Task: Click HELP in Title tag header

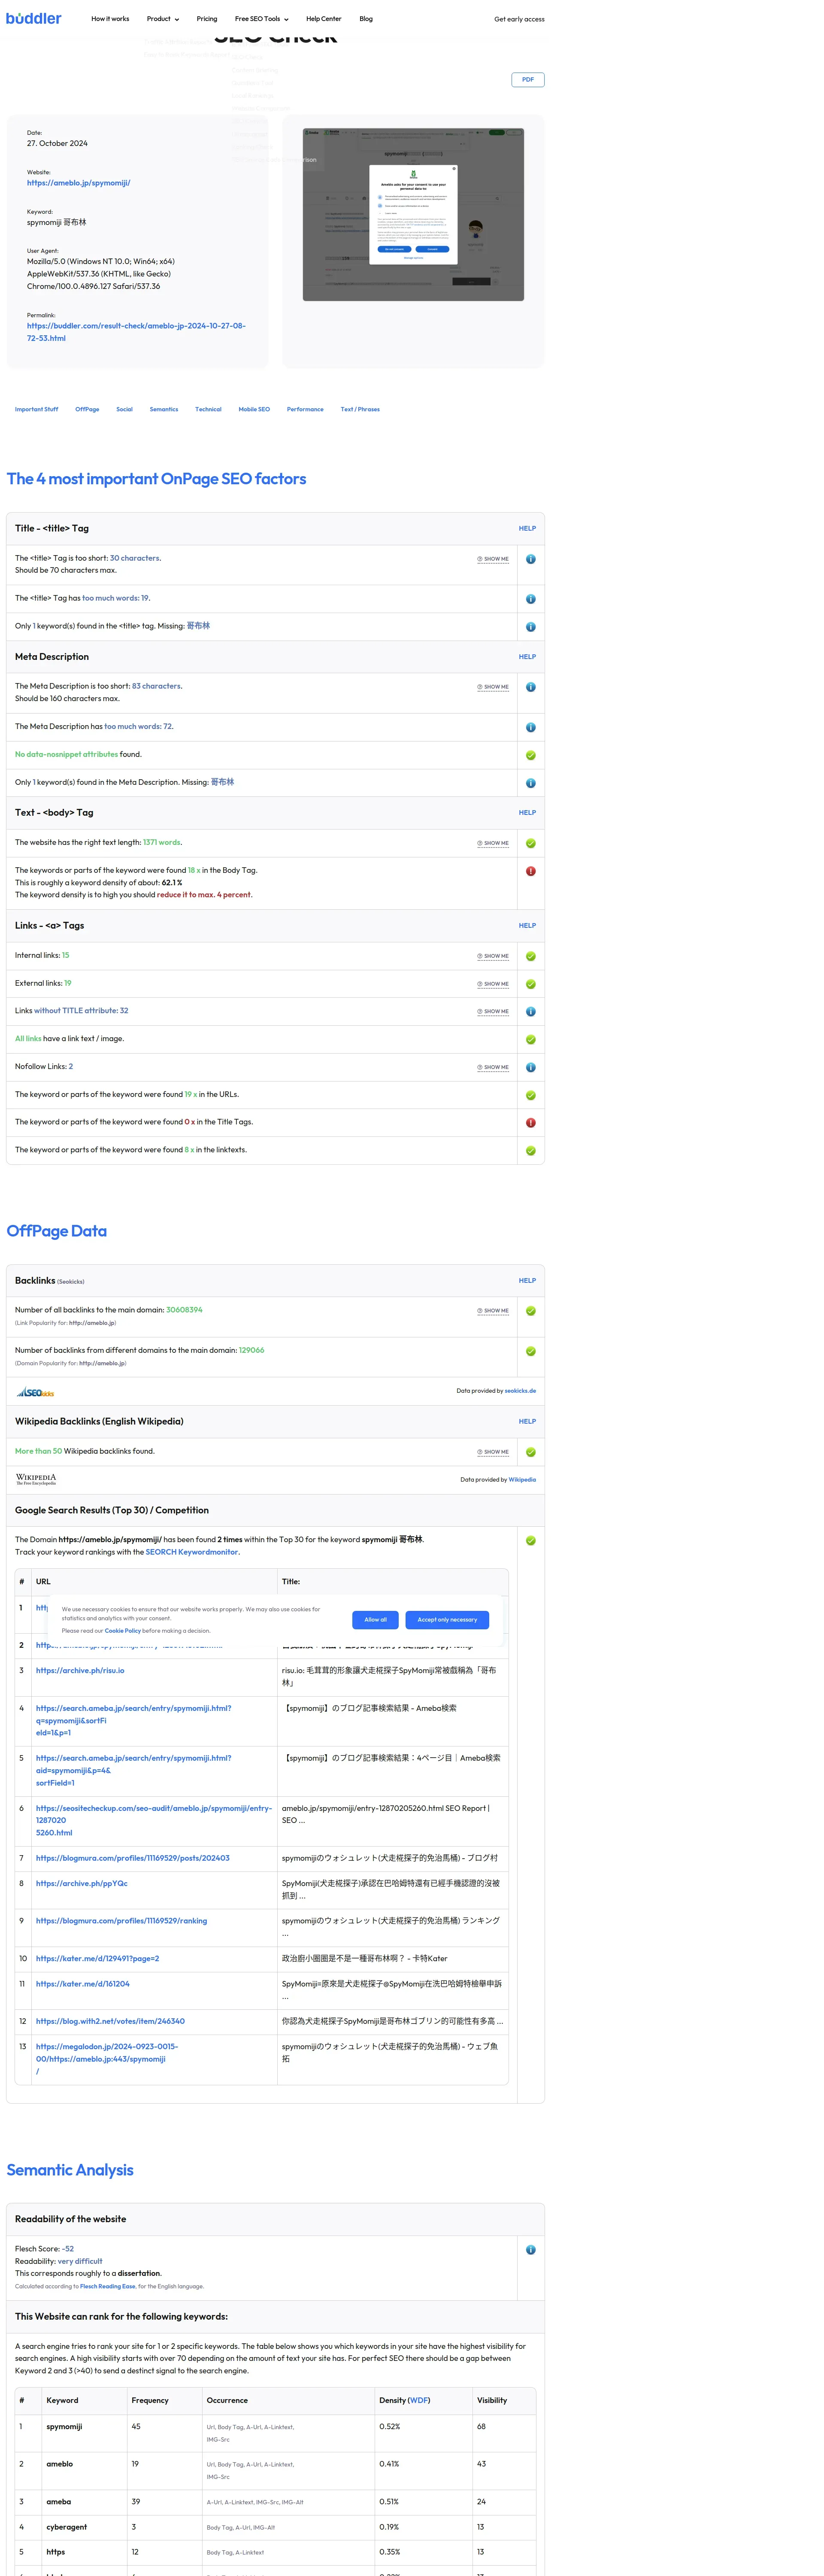Action: 527,529
